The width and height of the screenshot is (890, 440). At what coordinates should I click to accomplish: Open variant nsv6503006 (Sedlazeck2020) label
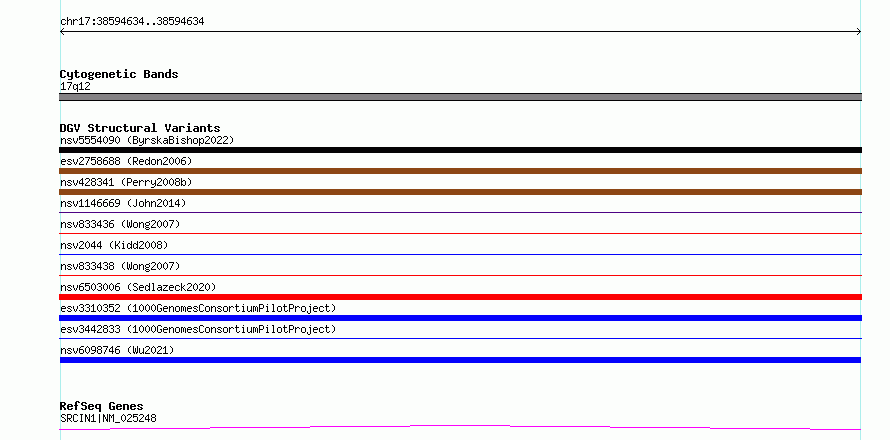click(x=138, y=287)
